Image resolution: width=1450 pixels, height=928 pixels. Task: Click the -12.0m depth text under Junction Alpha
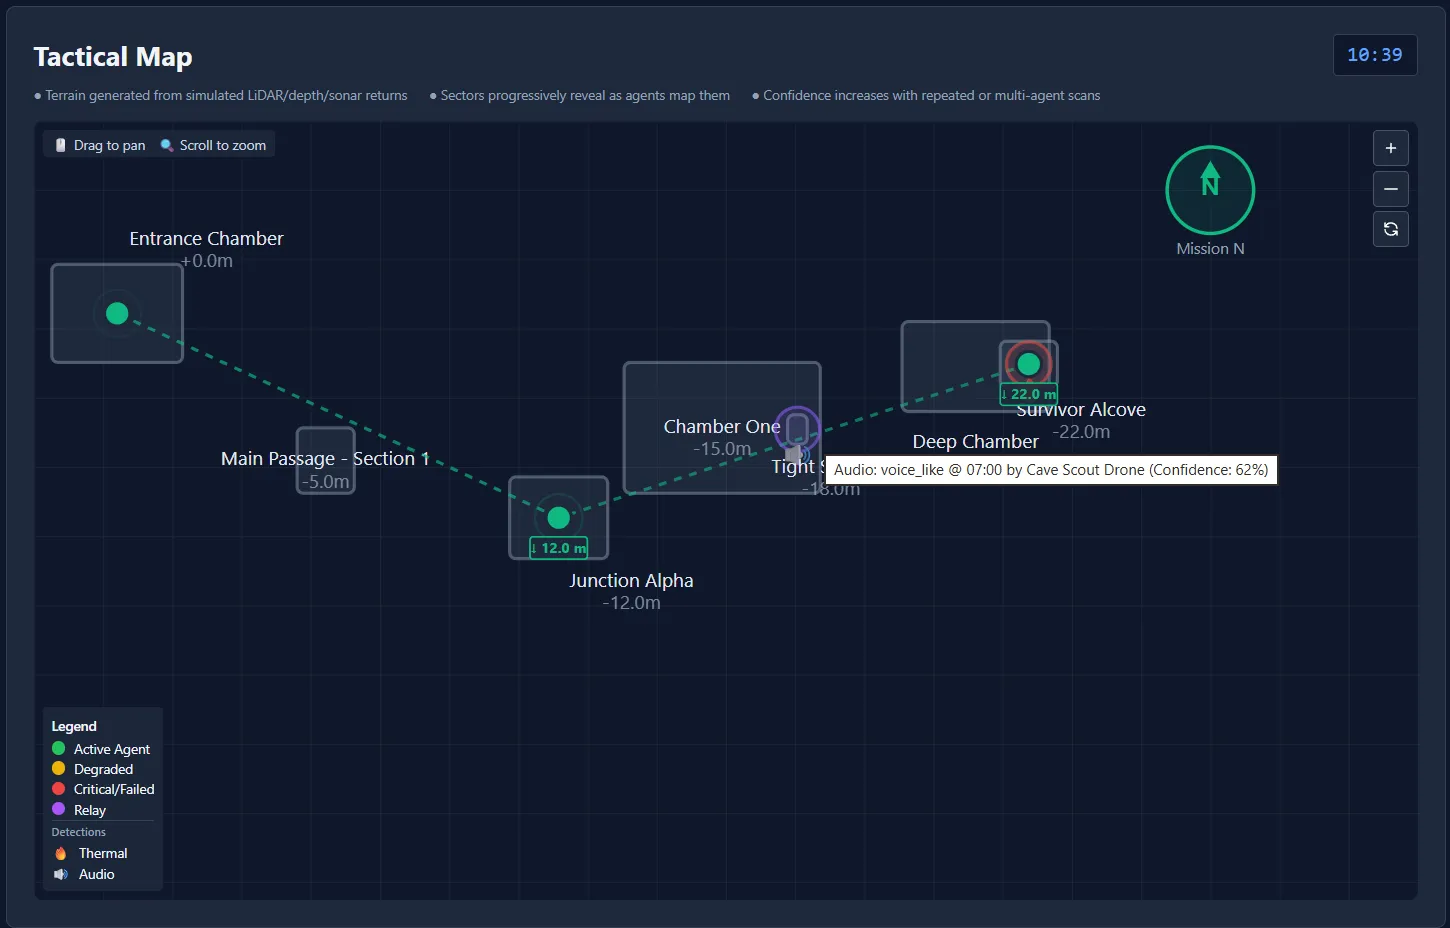coord(631,602)
